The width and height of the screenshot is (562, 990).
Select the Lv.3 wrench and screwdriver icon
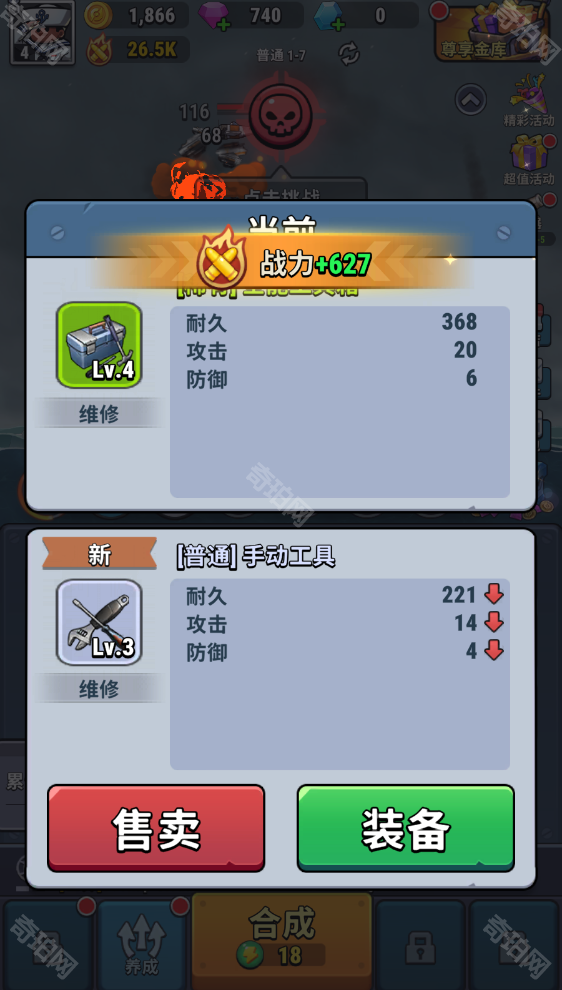(x=99, y=622)
